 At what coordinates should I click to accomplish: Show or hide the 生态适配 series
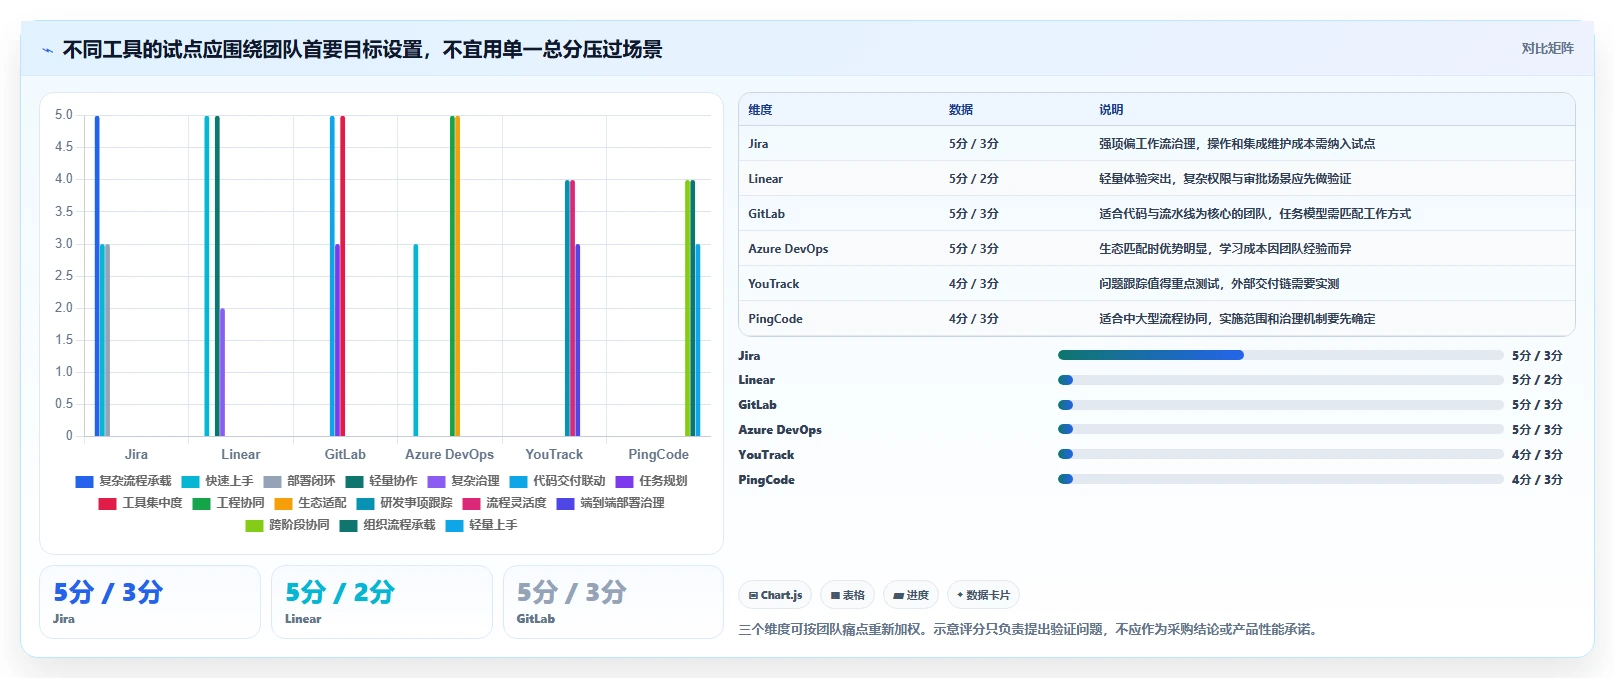click(x=310, y=503)
